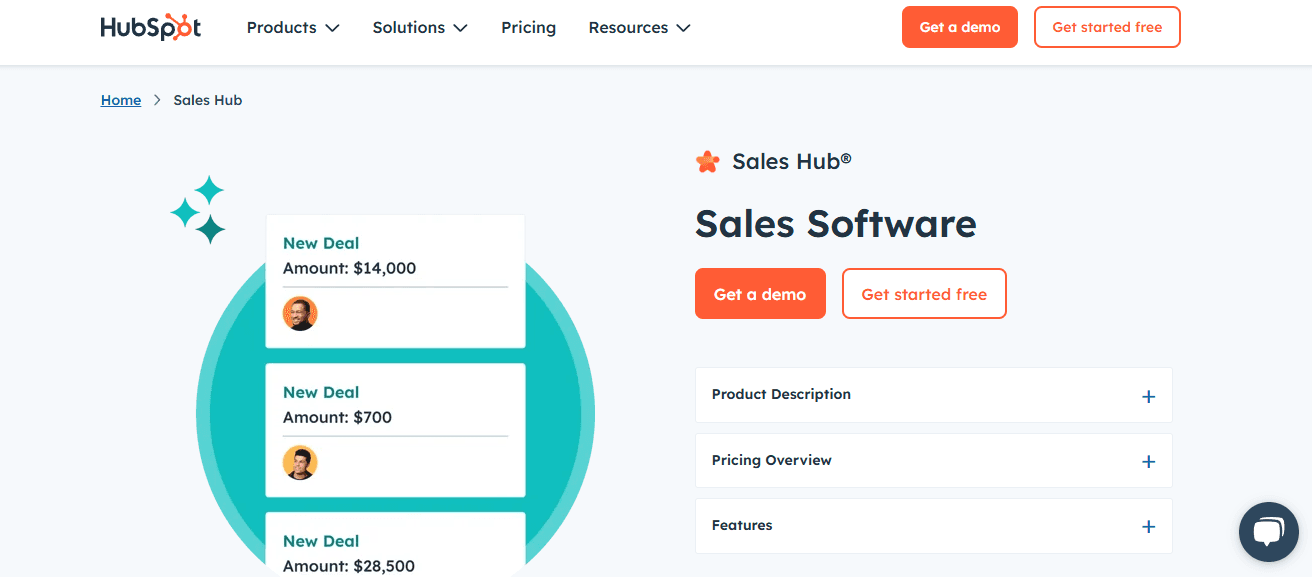1312x577 pixels.
Task: Click the teal sparkle stars graphic
Action: (198, 210)
